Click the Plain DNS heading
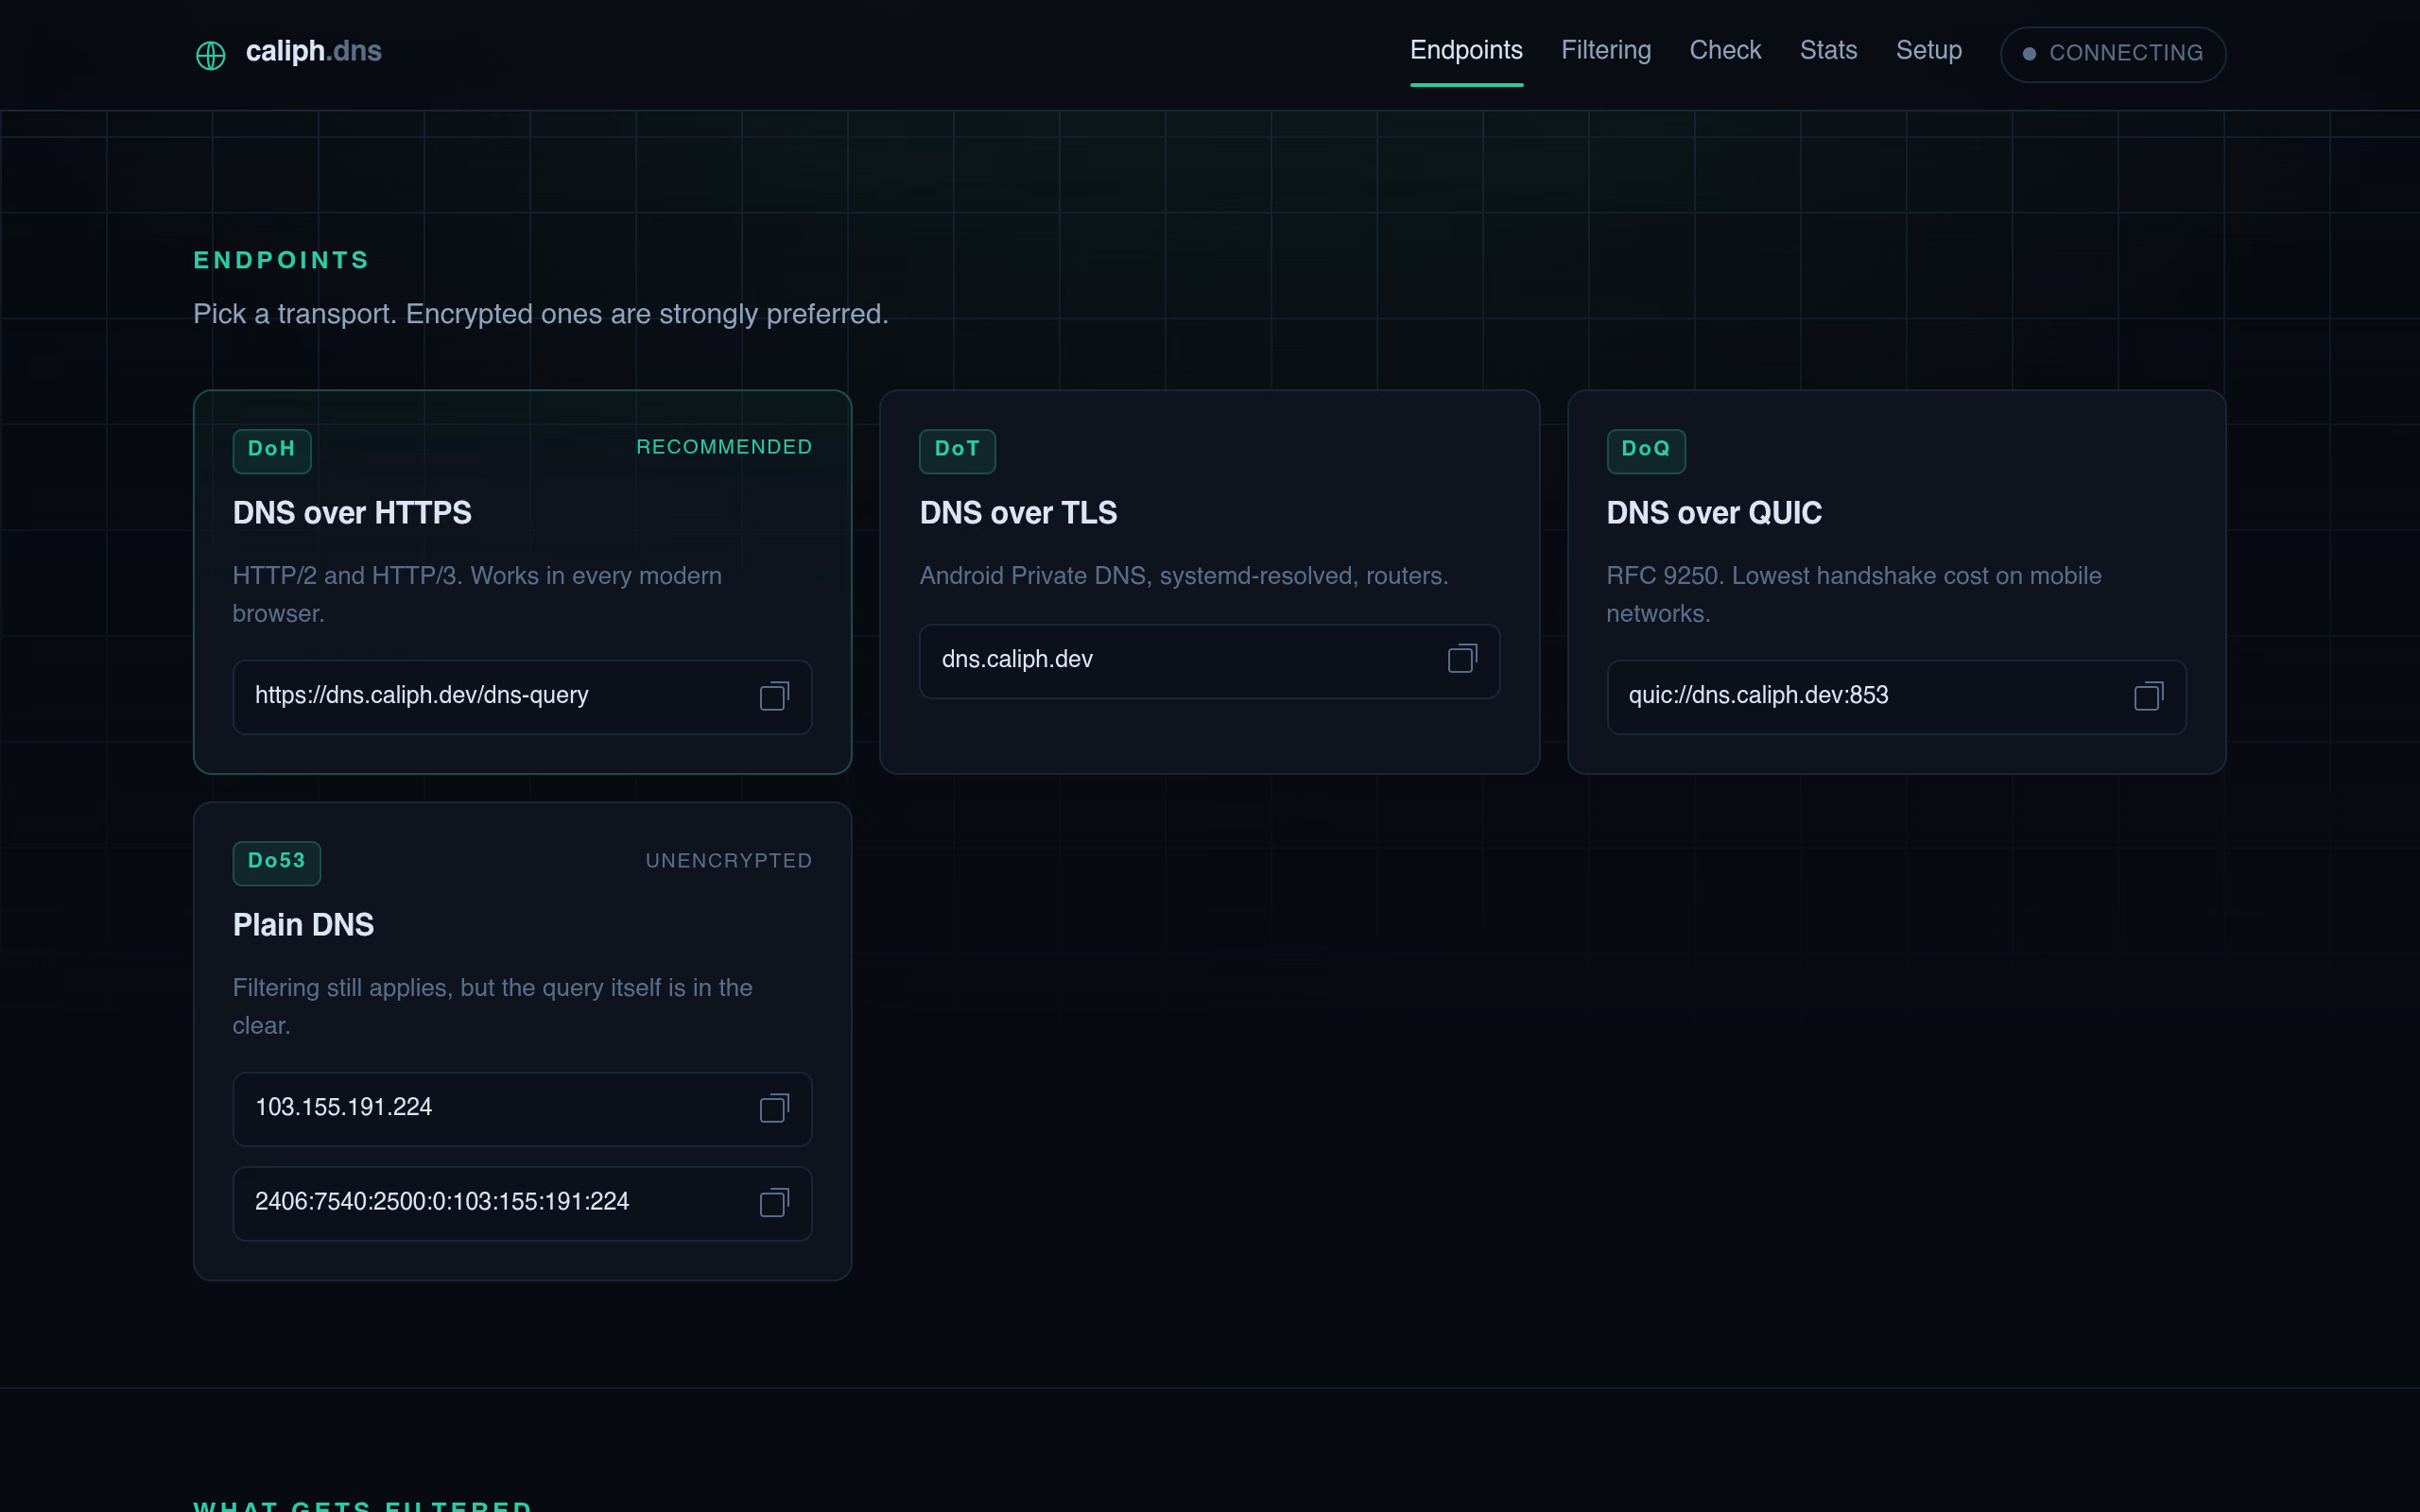 point(303,925)
